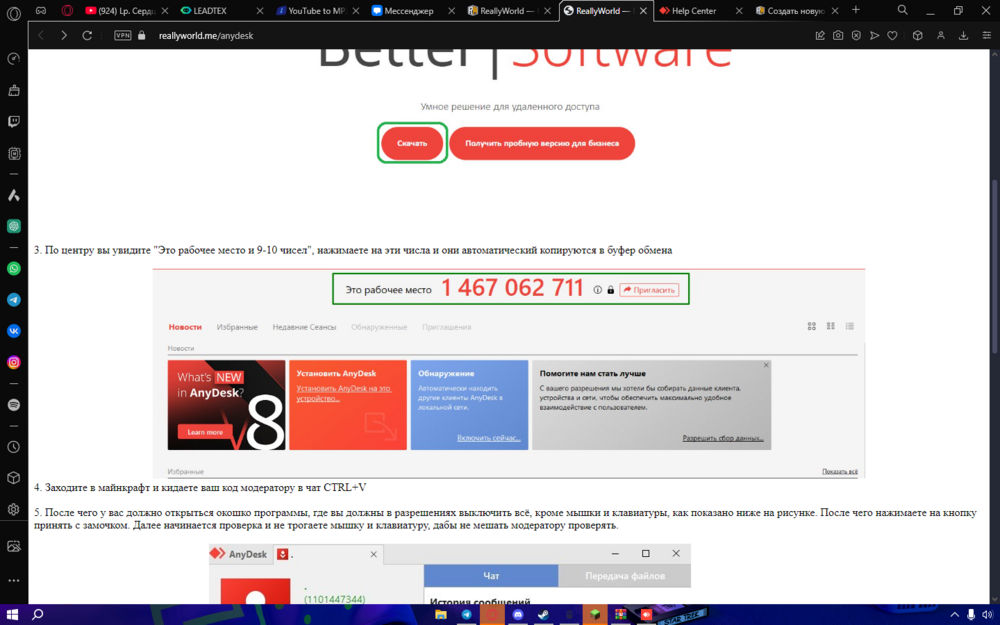Screen dimensions: 1000x625
Task: Open the extensions cube in toolbar
Action: click(x=918, y=36)
